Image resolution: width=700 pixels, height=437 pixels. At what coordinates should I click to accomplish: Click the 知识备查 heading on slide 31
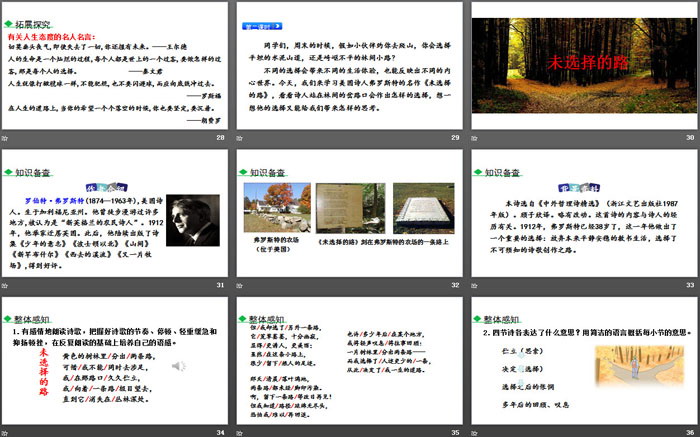pos(33,172)
